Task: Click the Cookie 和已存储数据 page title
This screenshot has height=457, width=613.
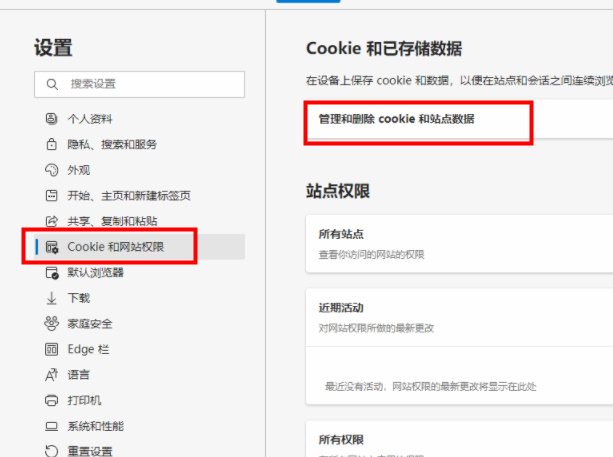Action: 384,48
